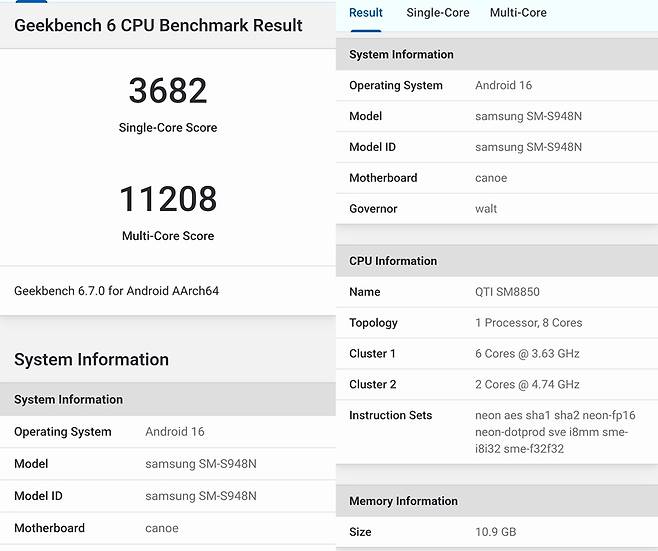This screenshot has width=658, height=551.
Task: Click the Multi-Core Score label
Action: click(168, 236)
